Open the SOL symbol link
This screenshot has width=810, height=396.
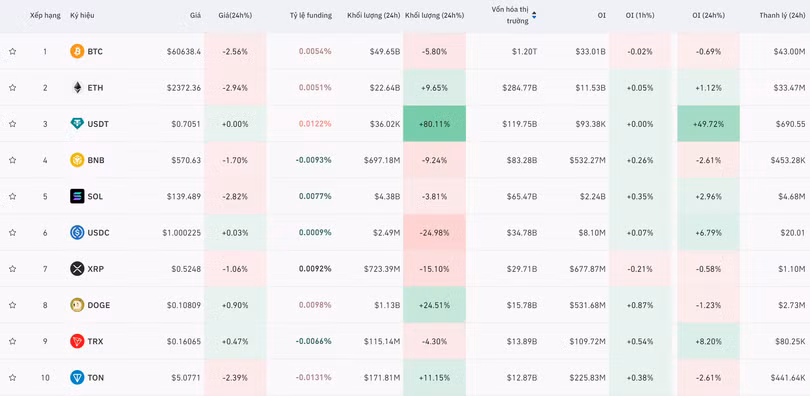click(x=95, y=196)
